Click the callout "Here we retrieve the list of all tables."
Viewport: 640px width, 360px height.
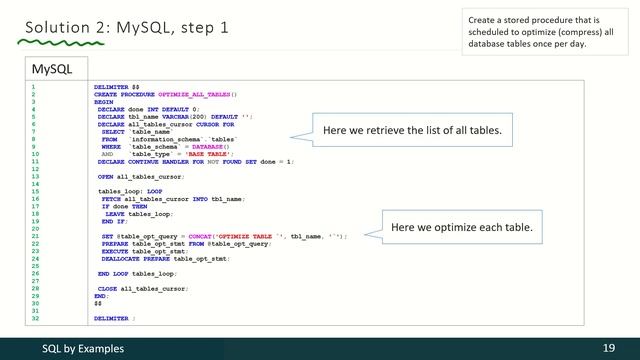[x=412, y=130]
